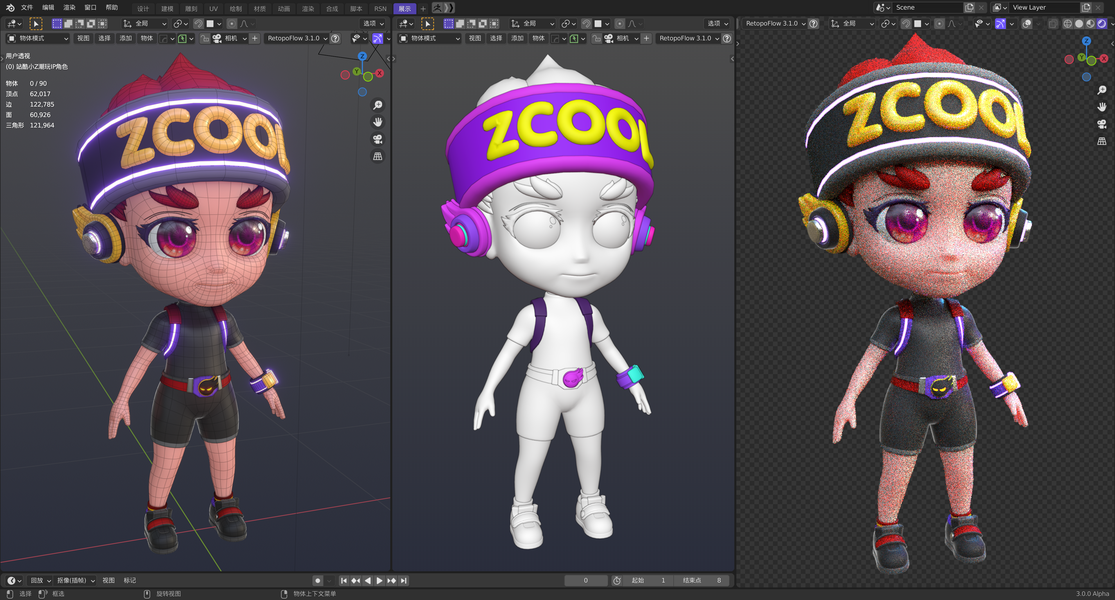Open 选项 options dropdown in middle viewport
1115x600 pixels.
click(x=717, y=23)
